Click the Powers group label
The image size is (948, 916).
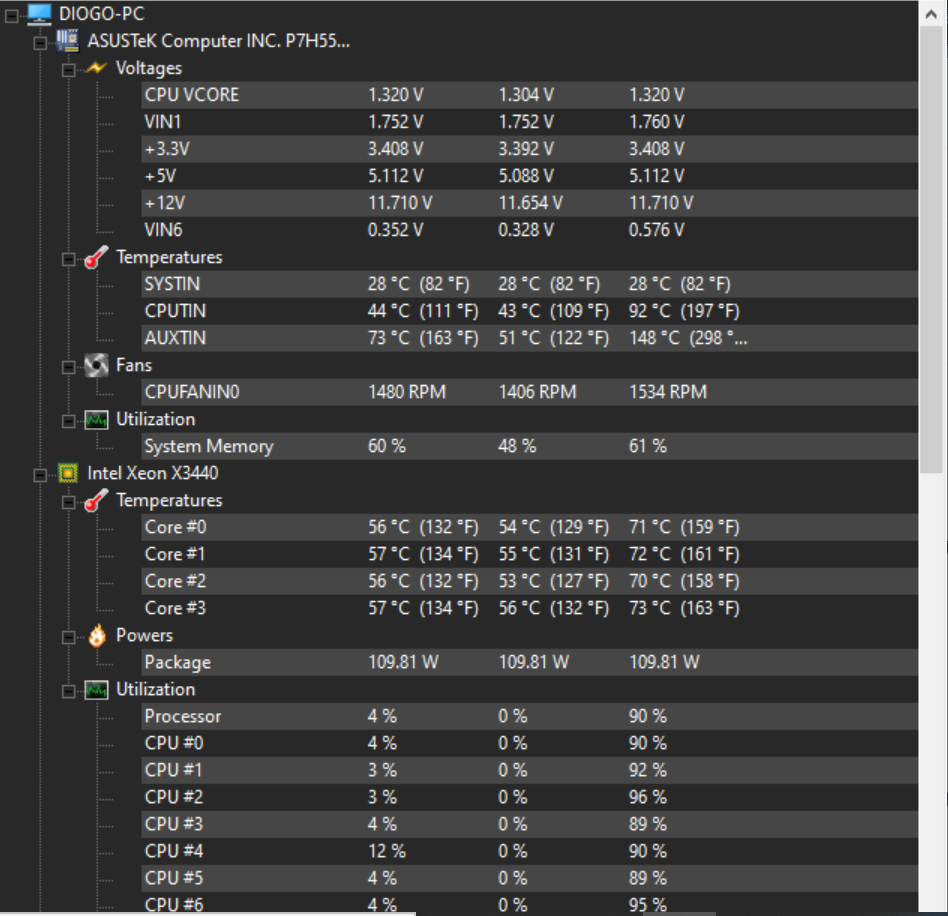pos(144,635)
